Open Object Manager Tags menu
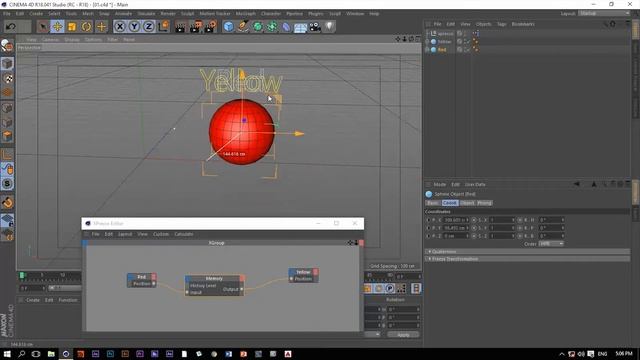 point(502,24)
